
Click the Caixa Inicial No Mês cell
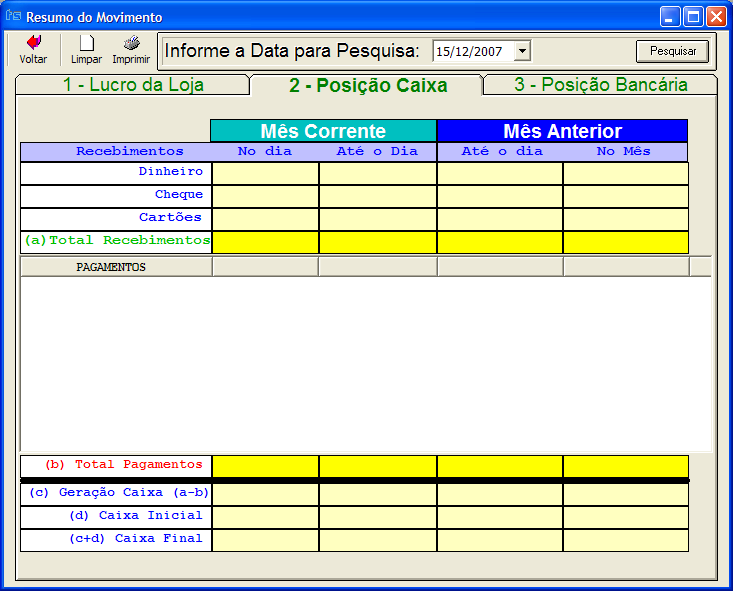tap(626, 518)
